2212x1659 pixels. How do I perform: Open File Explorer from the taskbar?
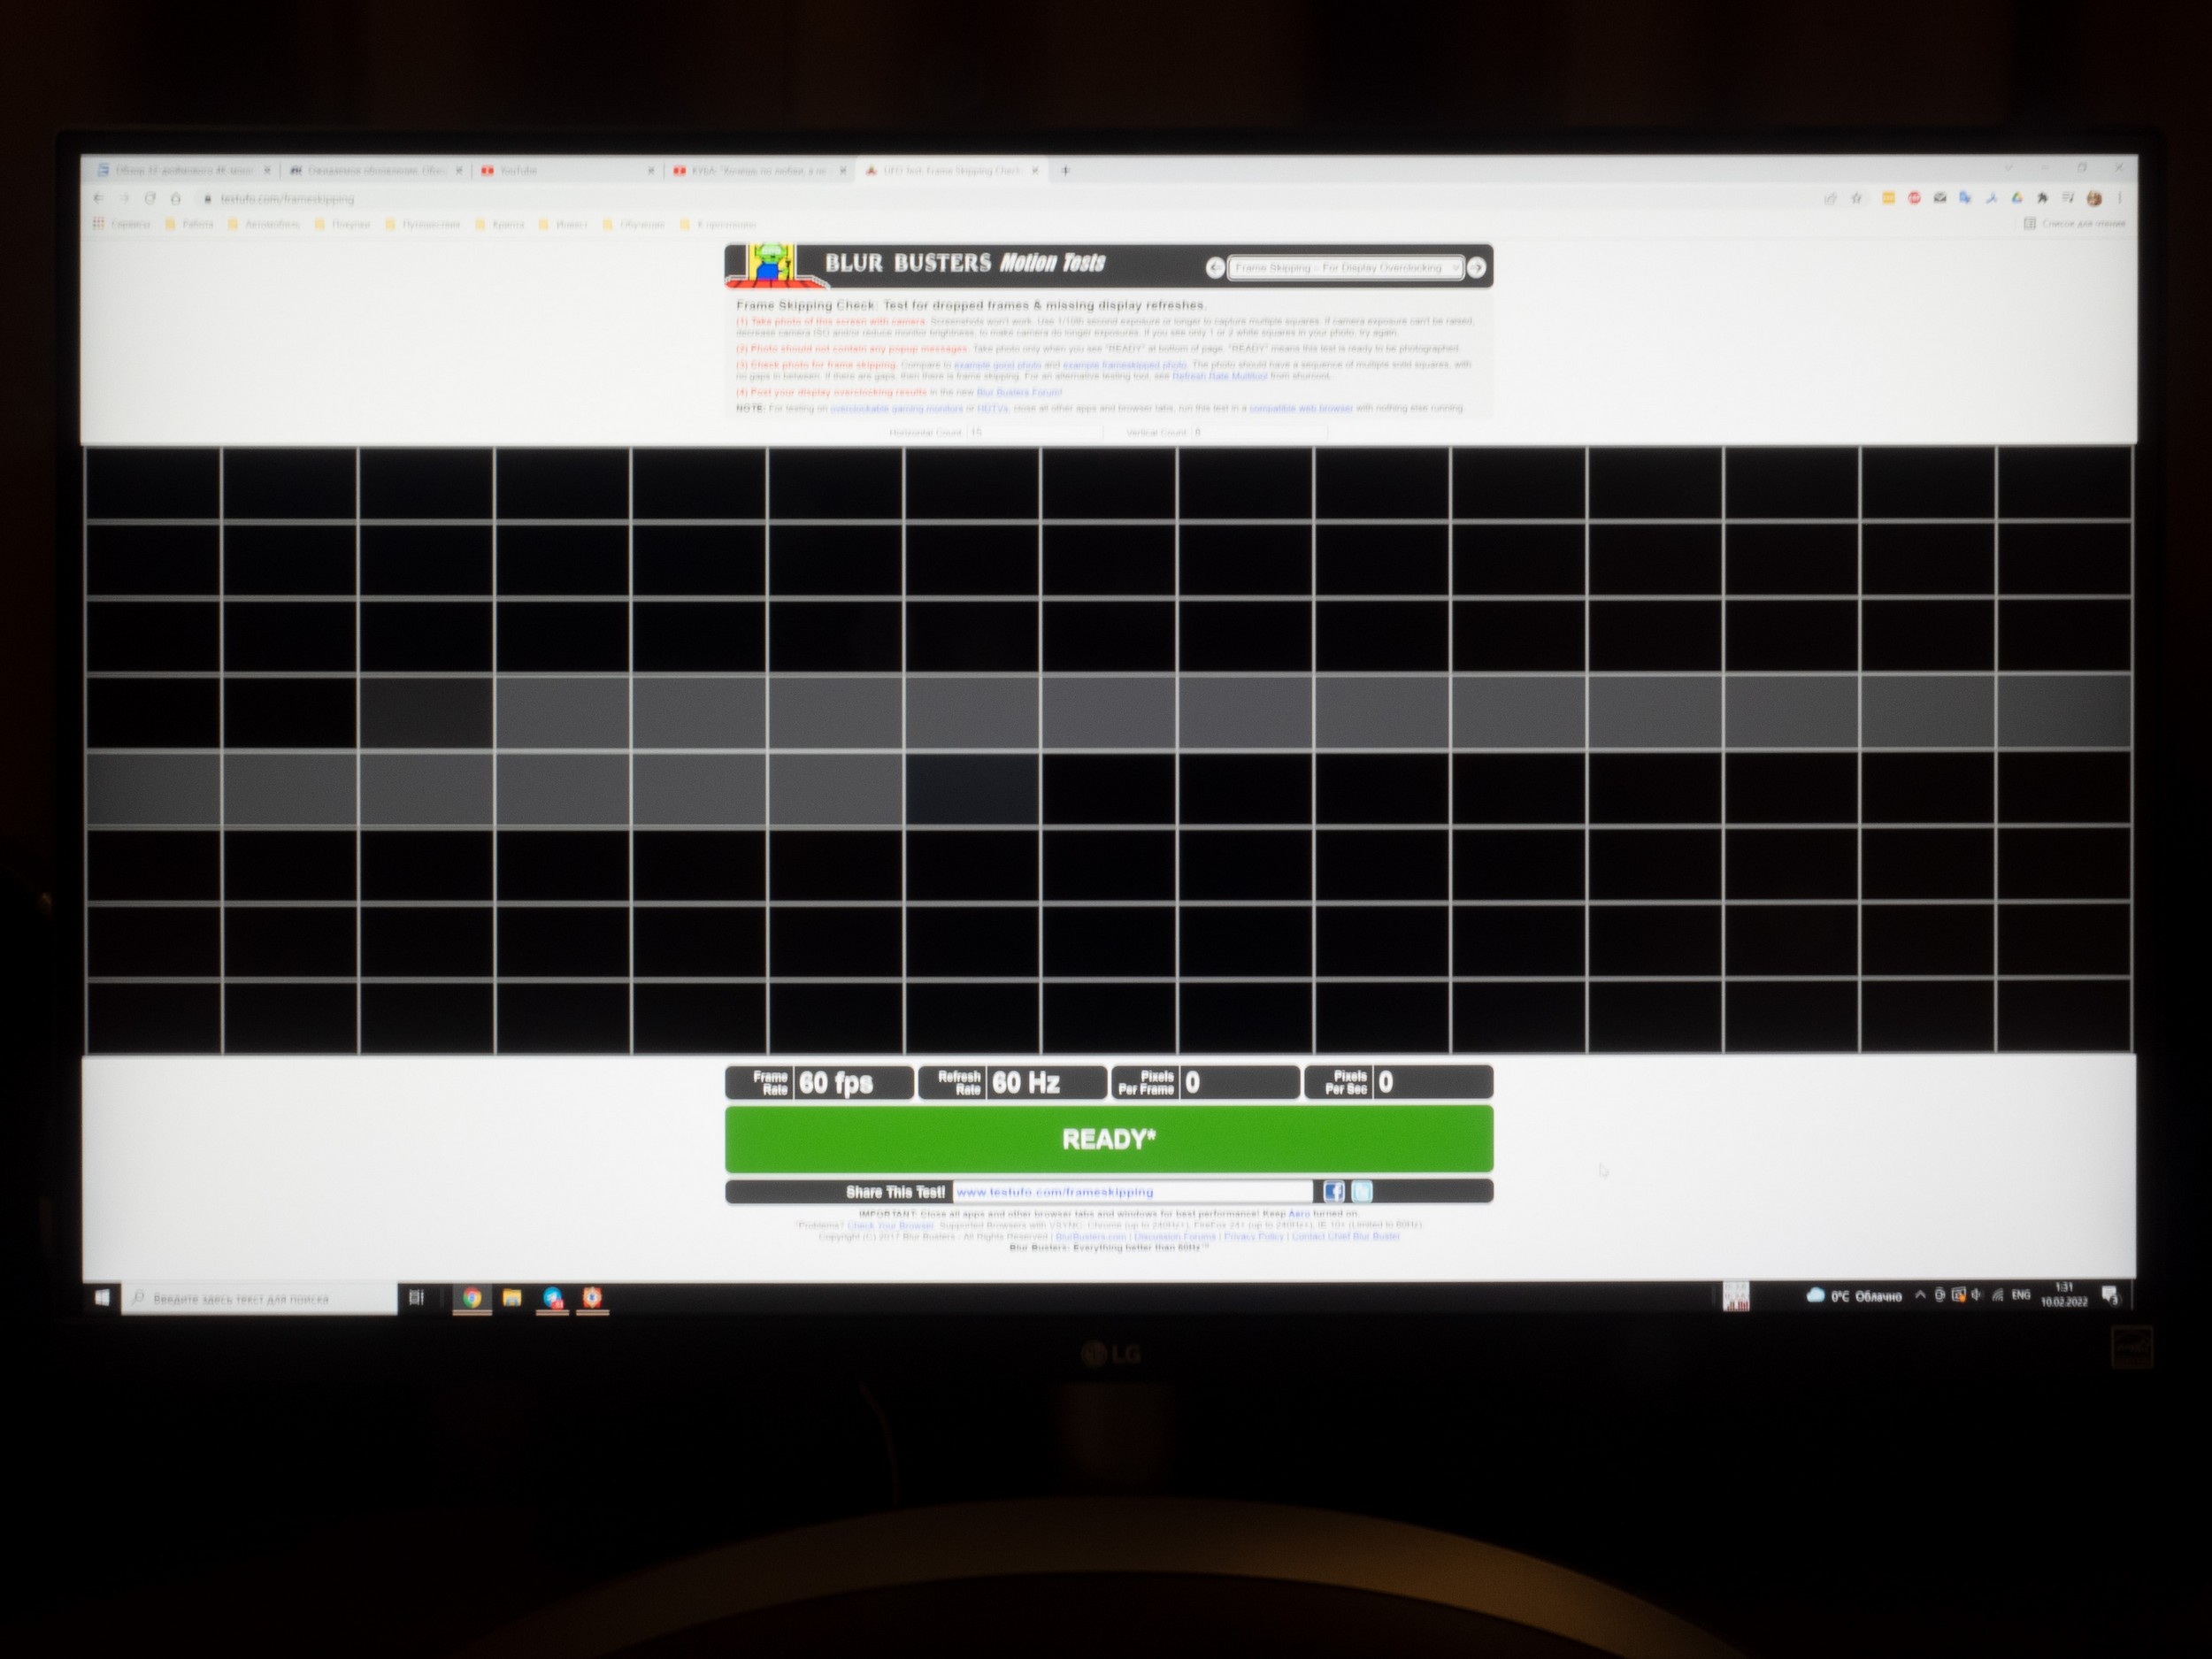coord(512,1298)
